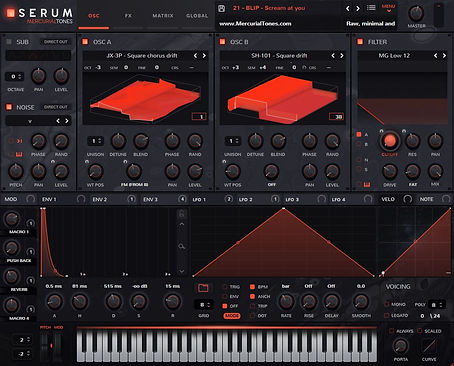Click the LFO triangle peak point
The width and height of the screenshot is (454, 366).
[284, 209]
